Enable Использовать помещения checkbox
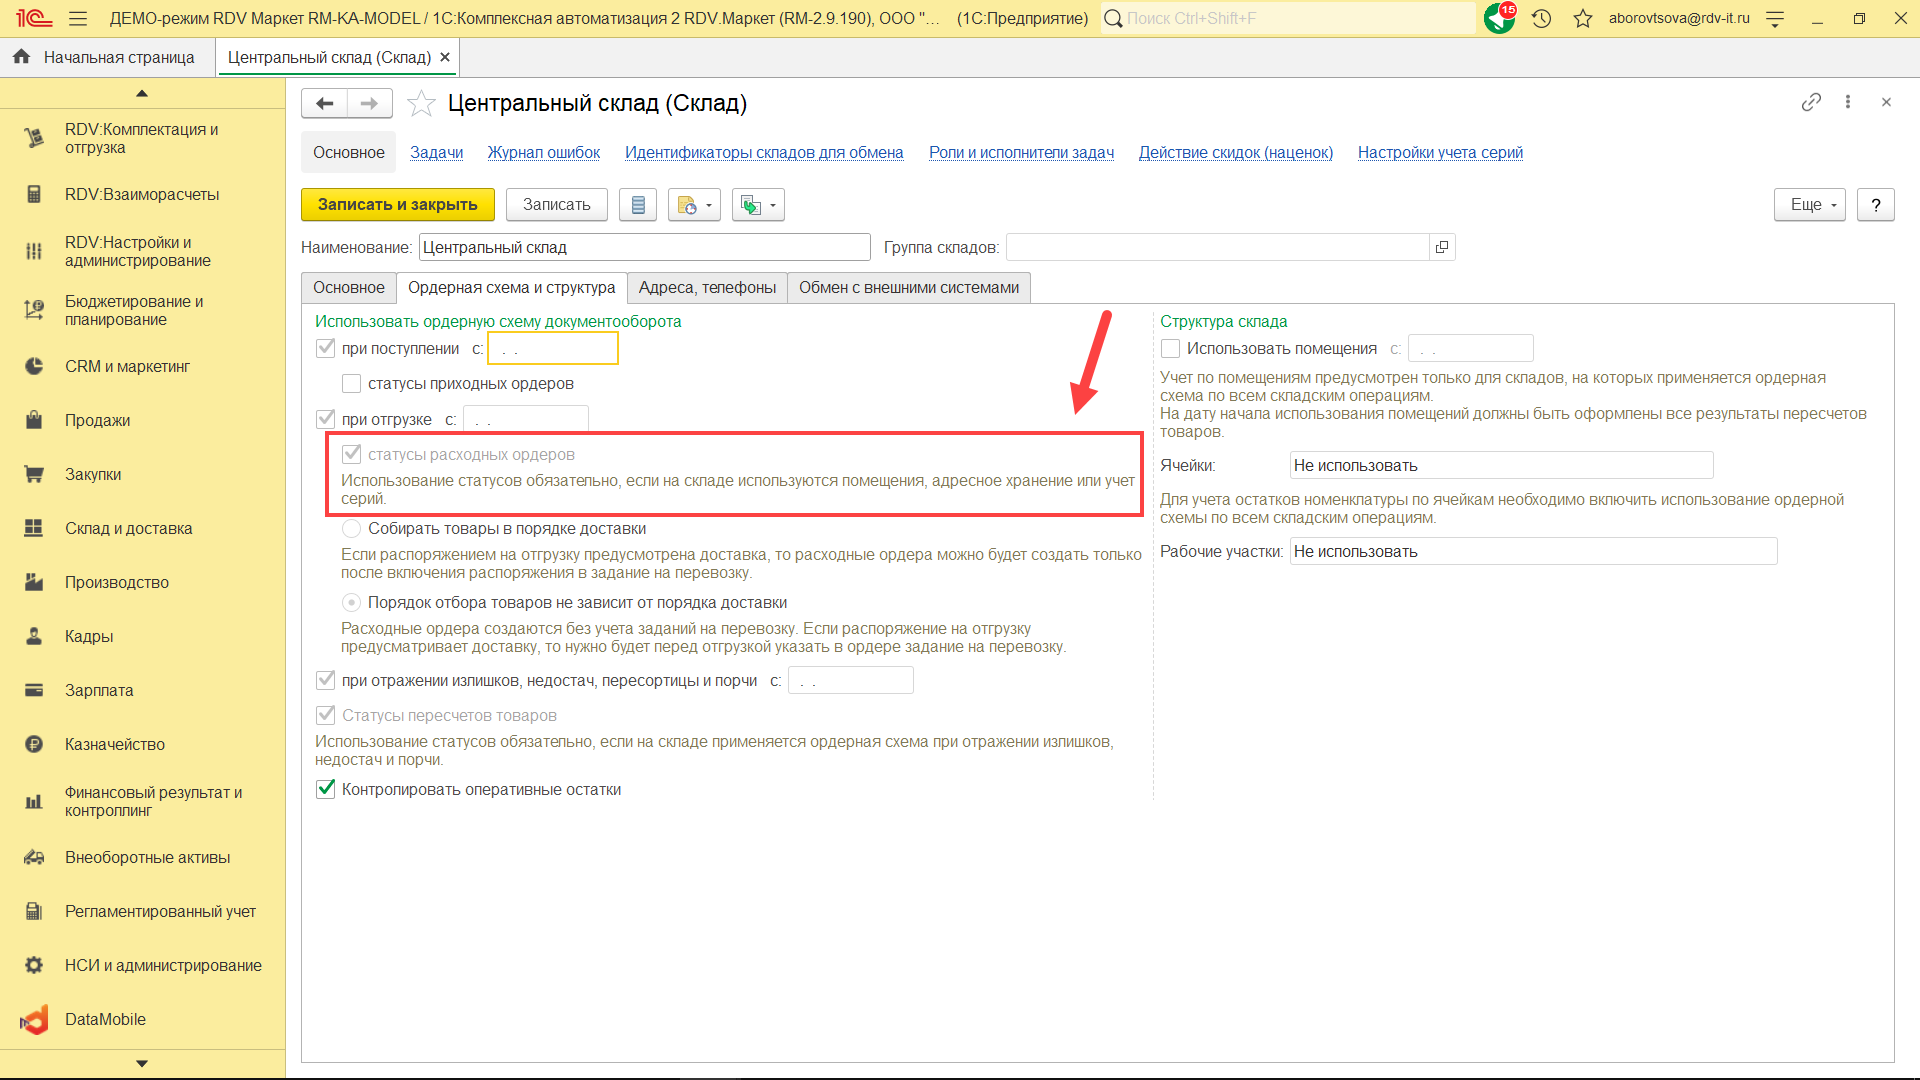The image size is (1920, 1080). click(x=1170, y=348)
